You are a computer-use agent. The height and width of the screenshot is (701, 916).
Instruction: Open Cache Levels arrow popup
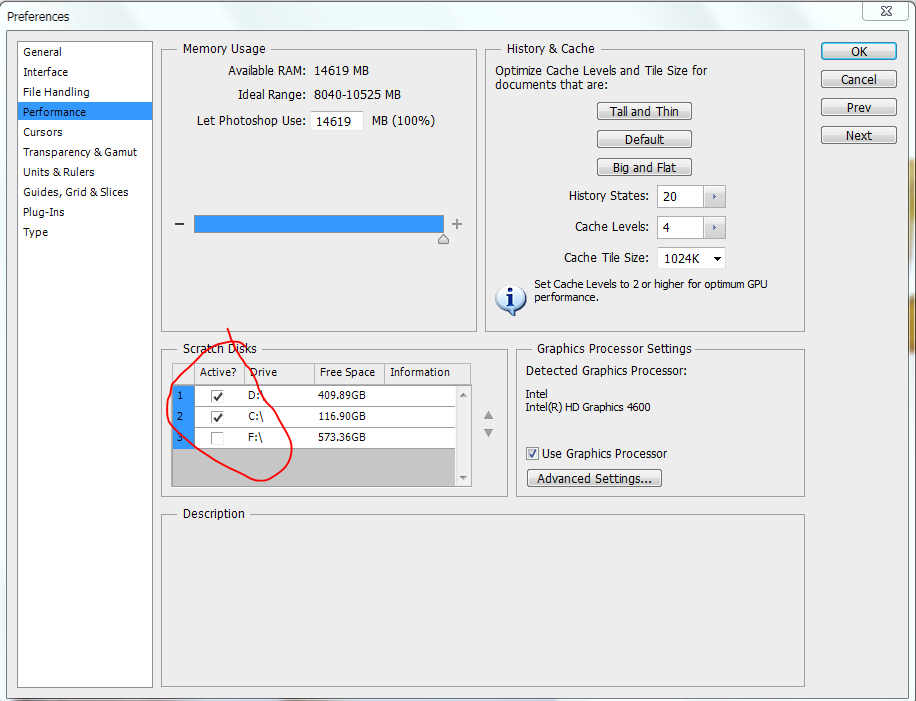[x=714, y=228]
